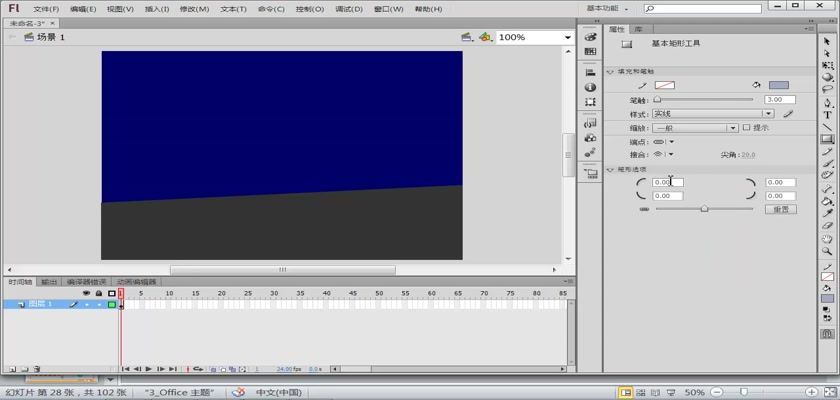Select the Brush tool
840x400 pixels.
coord(827,163)
